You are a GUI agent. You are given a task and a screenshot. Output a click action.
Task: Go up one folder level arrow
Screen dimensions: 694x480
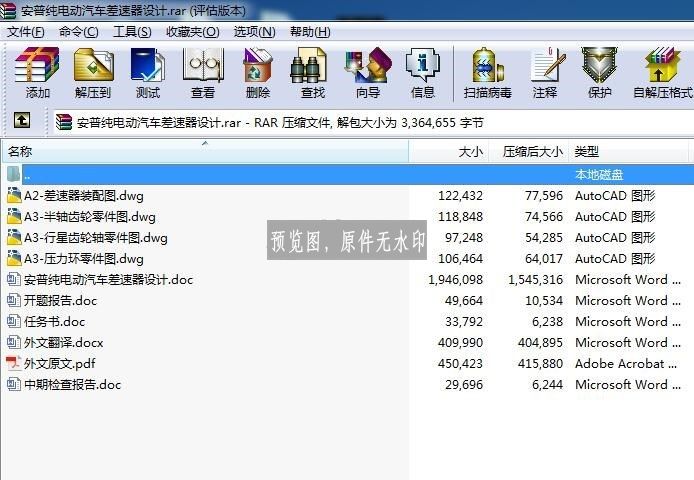(x=22, y=120)
